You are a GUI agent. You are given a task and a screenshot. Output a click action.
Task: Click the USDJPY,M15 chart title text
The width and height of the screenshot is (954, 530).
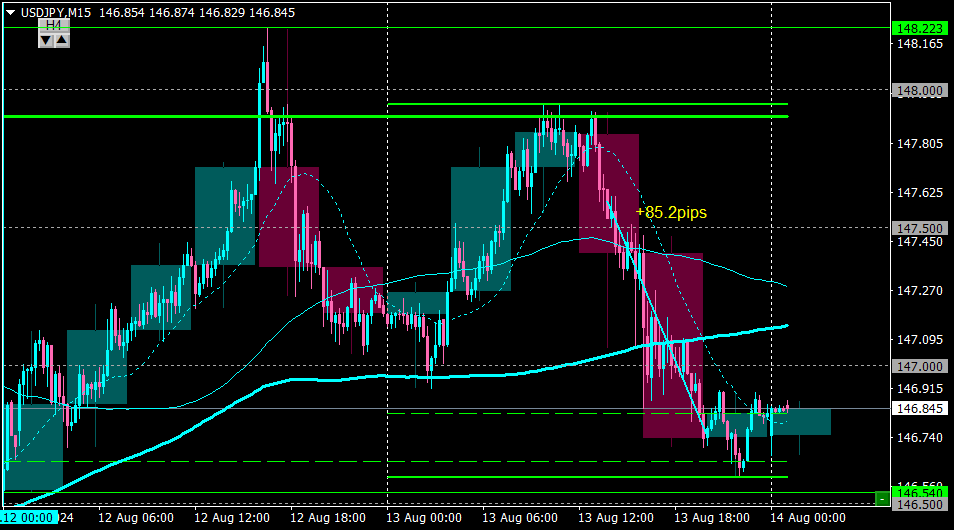click(56, 13)
